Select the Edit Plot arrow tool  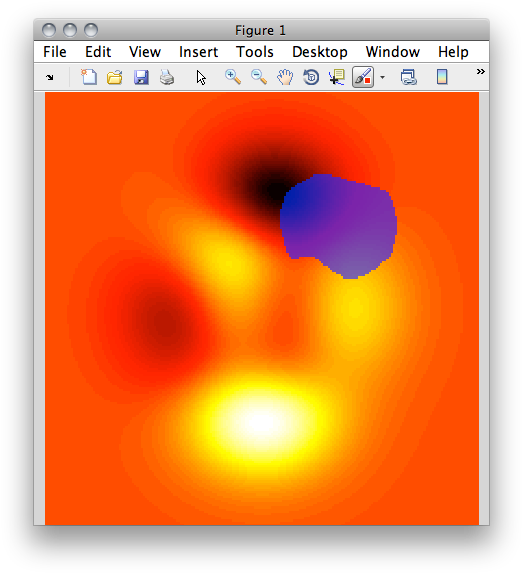[201, 78]
